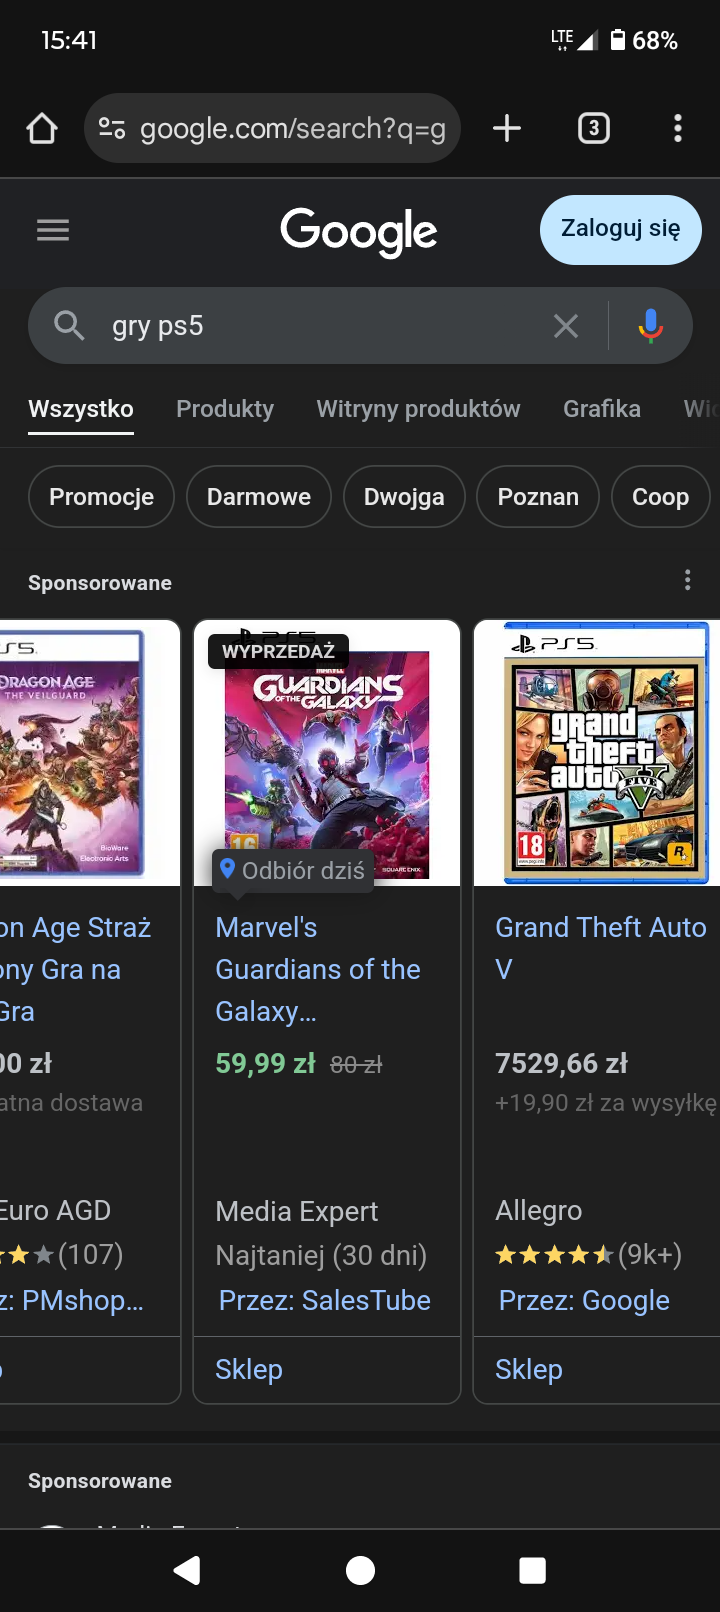Image resolution: width=720 pixels, height=1612 pixels.
Task: Tap the Grand Theft Auto V cover image
Action: pos(606,755)
